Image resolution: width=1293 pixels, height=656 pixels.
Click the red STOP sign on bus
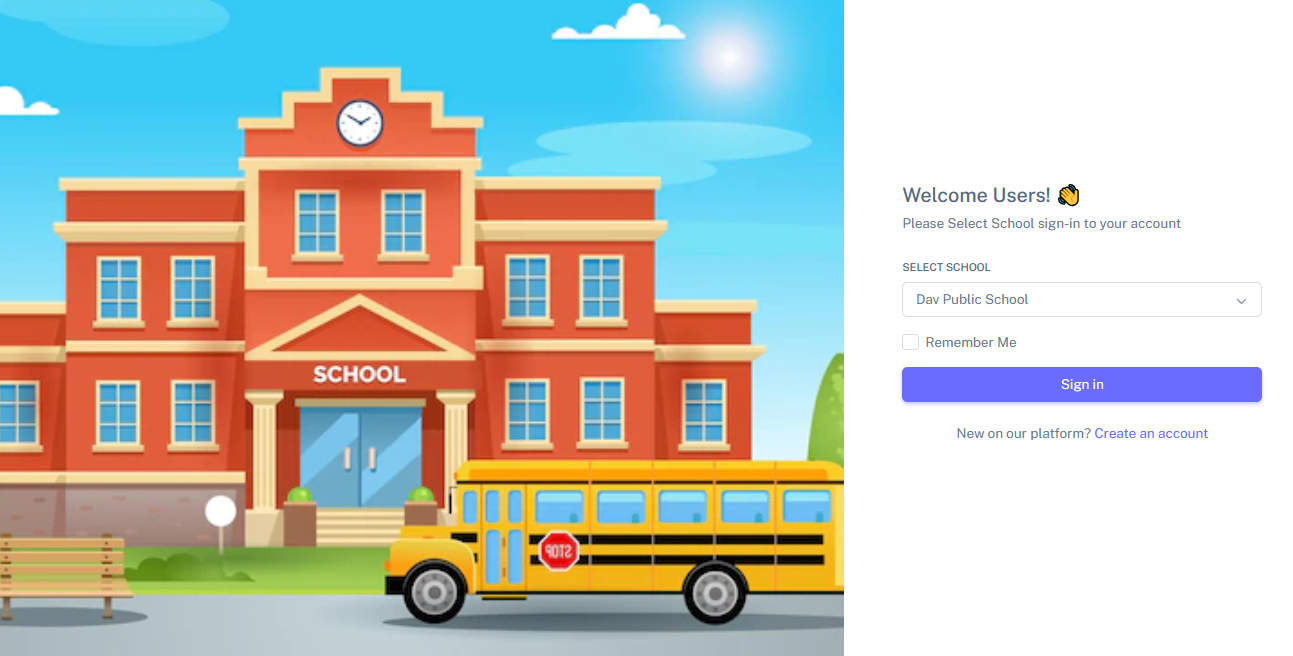[559, 550]
